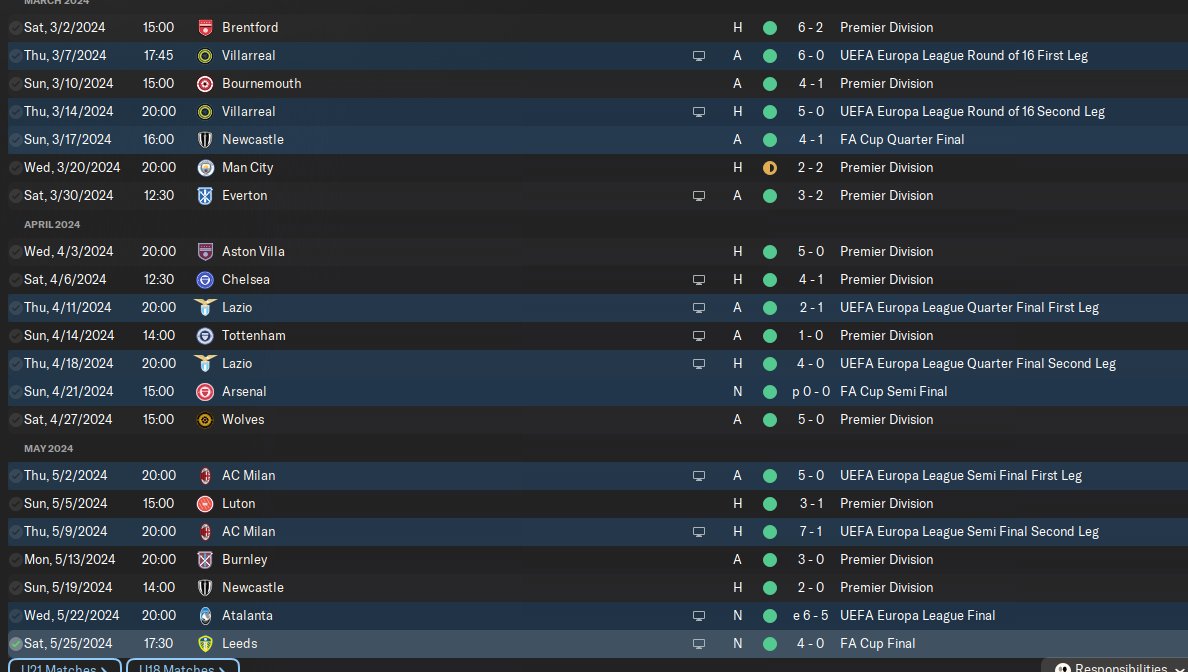Click the Man City club badge
The image size is (1188, 672).
205,168
